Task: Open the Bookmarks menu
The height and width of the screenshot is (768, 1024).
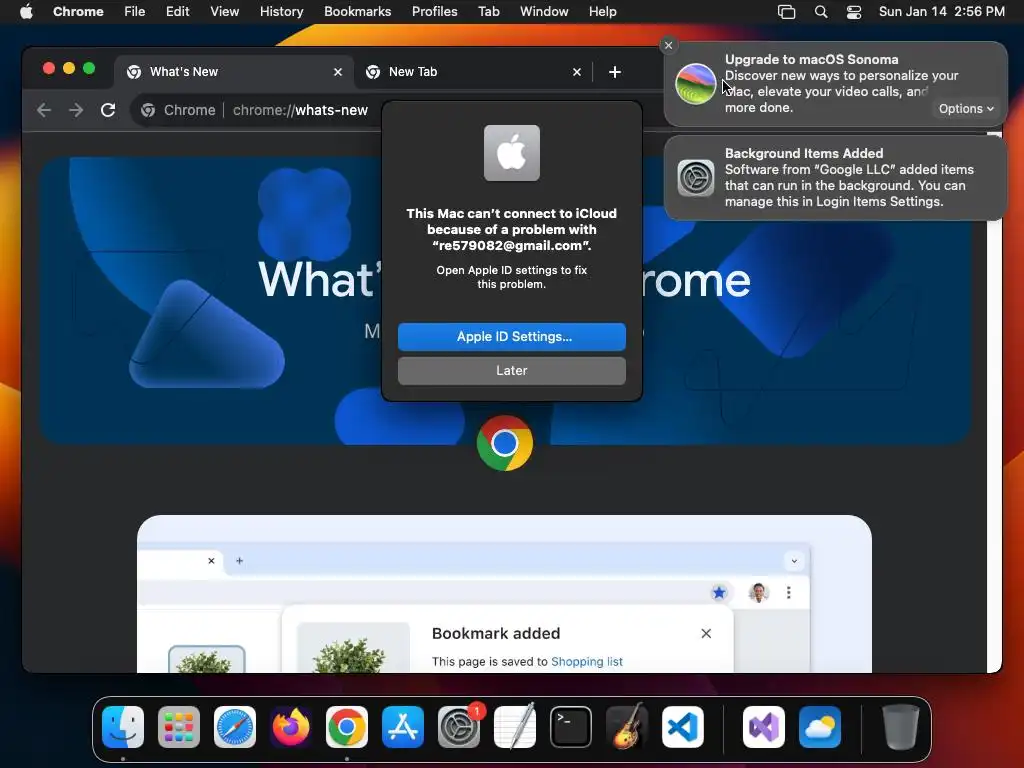Action: coord(357,12)
